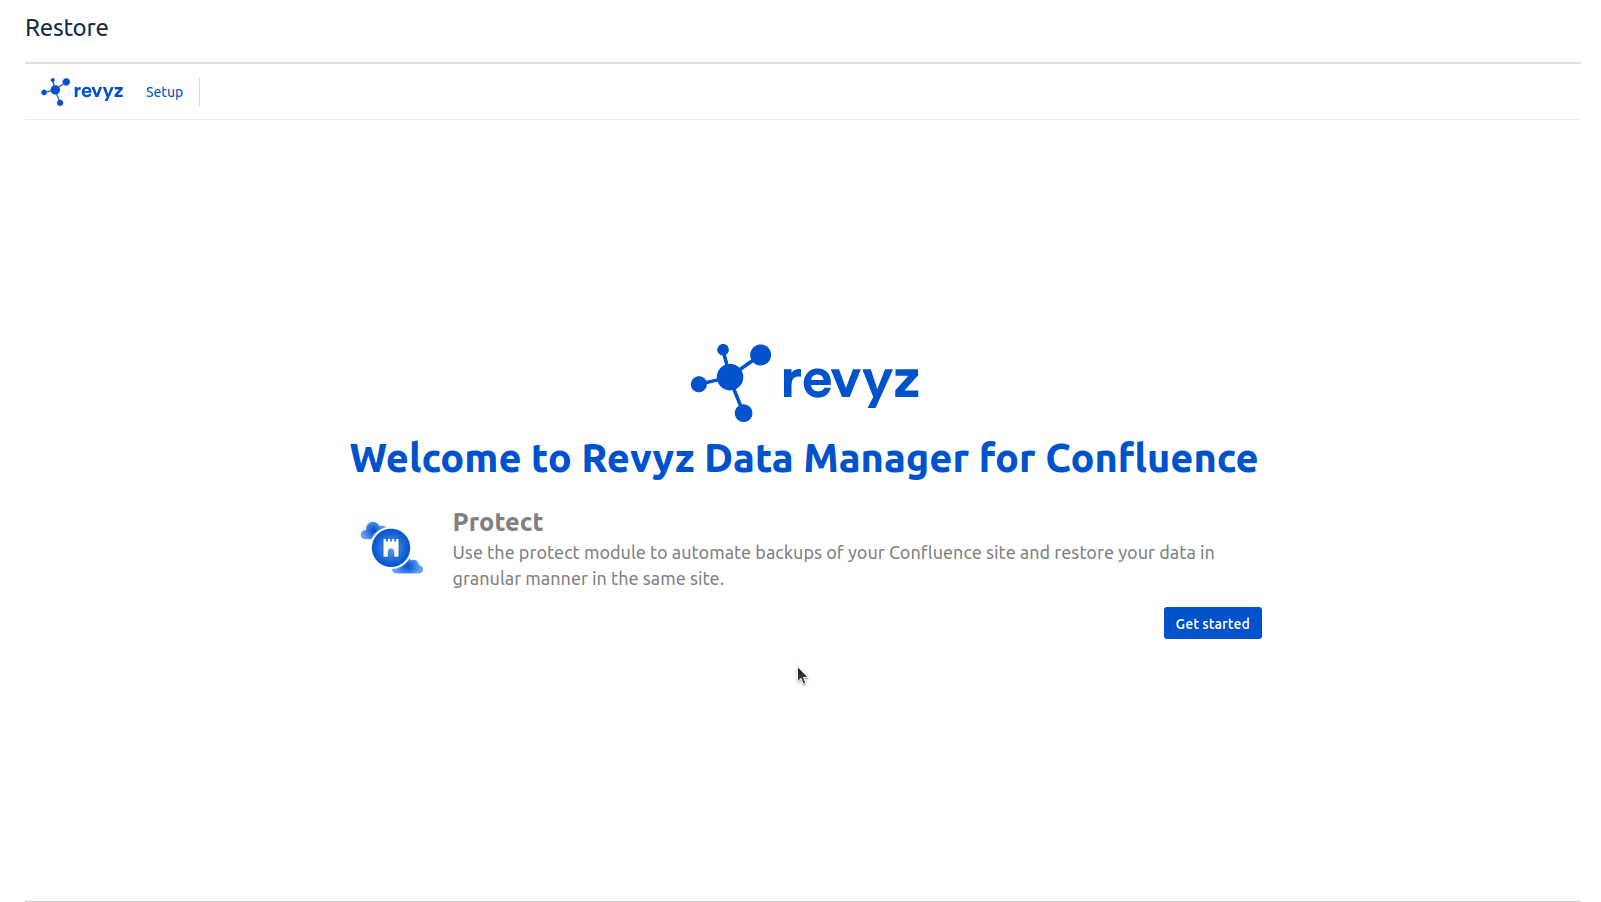Click the Welcome to Revyz Data Manager heading
The width and height of the screenshot is (1601, 902).
pos(802,458)
